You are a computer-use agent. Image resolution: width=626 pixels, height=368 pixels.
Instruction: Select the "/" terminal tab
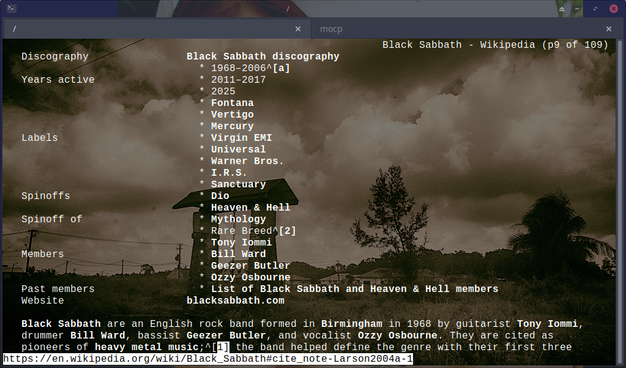tap(156, 29)
